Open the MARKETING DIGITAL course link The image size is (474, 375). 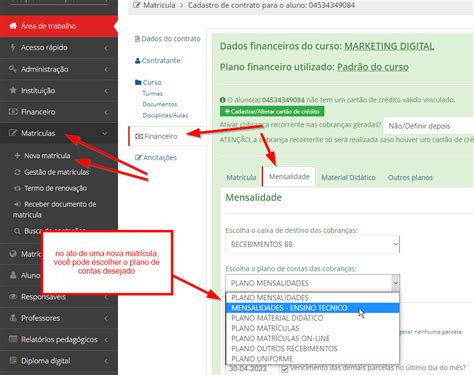[x=389, y=46]
